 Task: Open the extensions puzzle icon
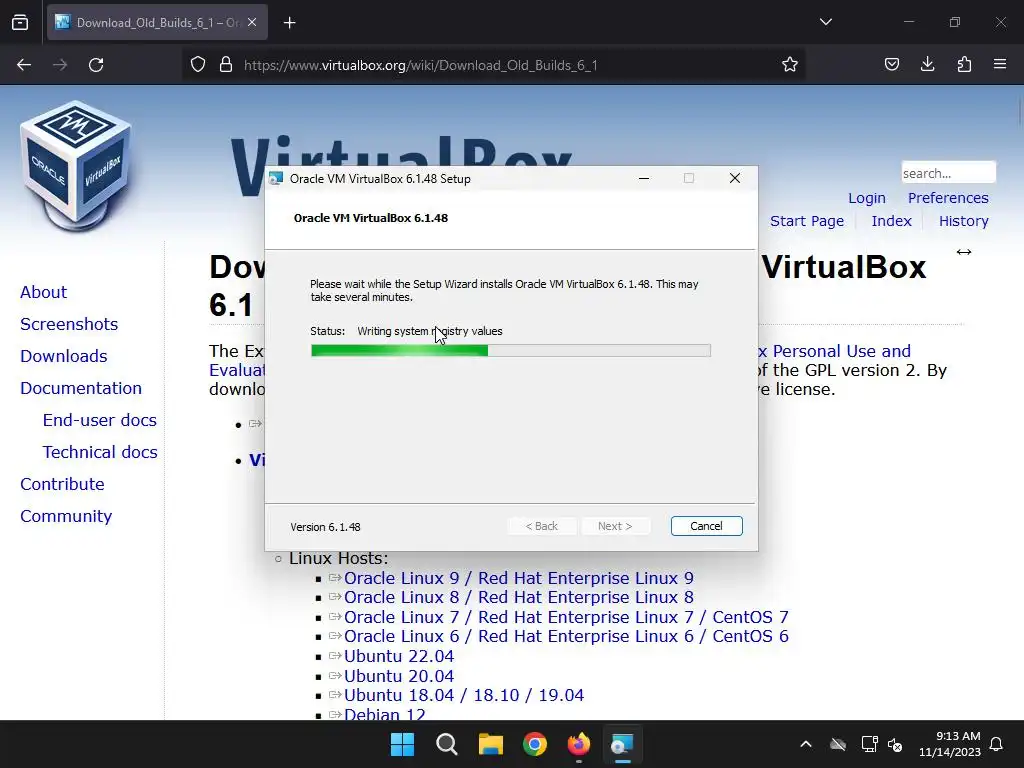click(x=964, y=65)
